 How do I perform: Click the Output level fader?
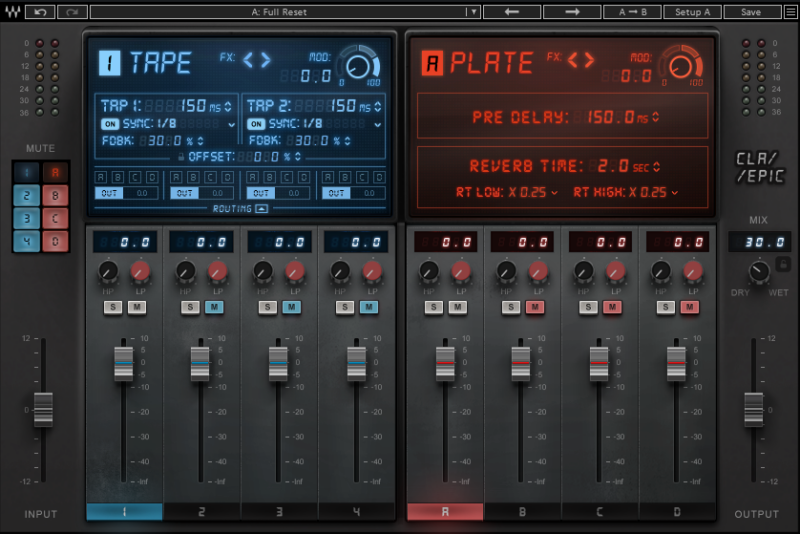pos(756,409)
